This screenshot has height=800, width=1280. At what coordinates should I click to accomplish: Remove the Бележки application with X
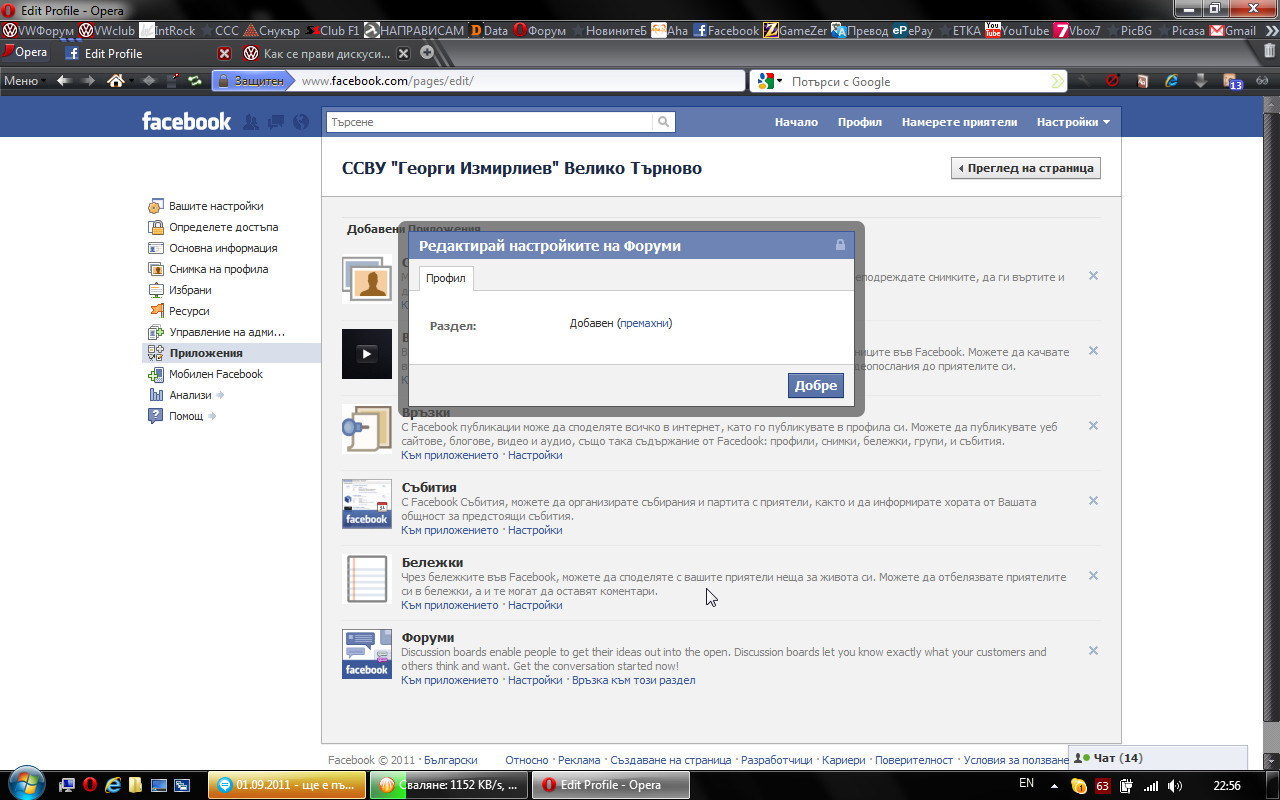point(1093,576)
